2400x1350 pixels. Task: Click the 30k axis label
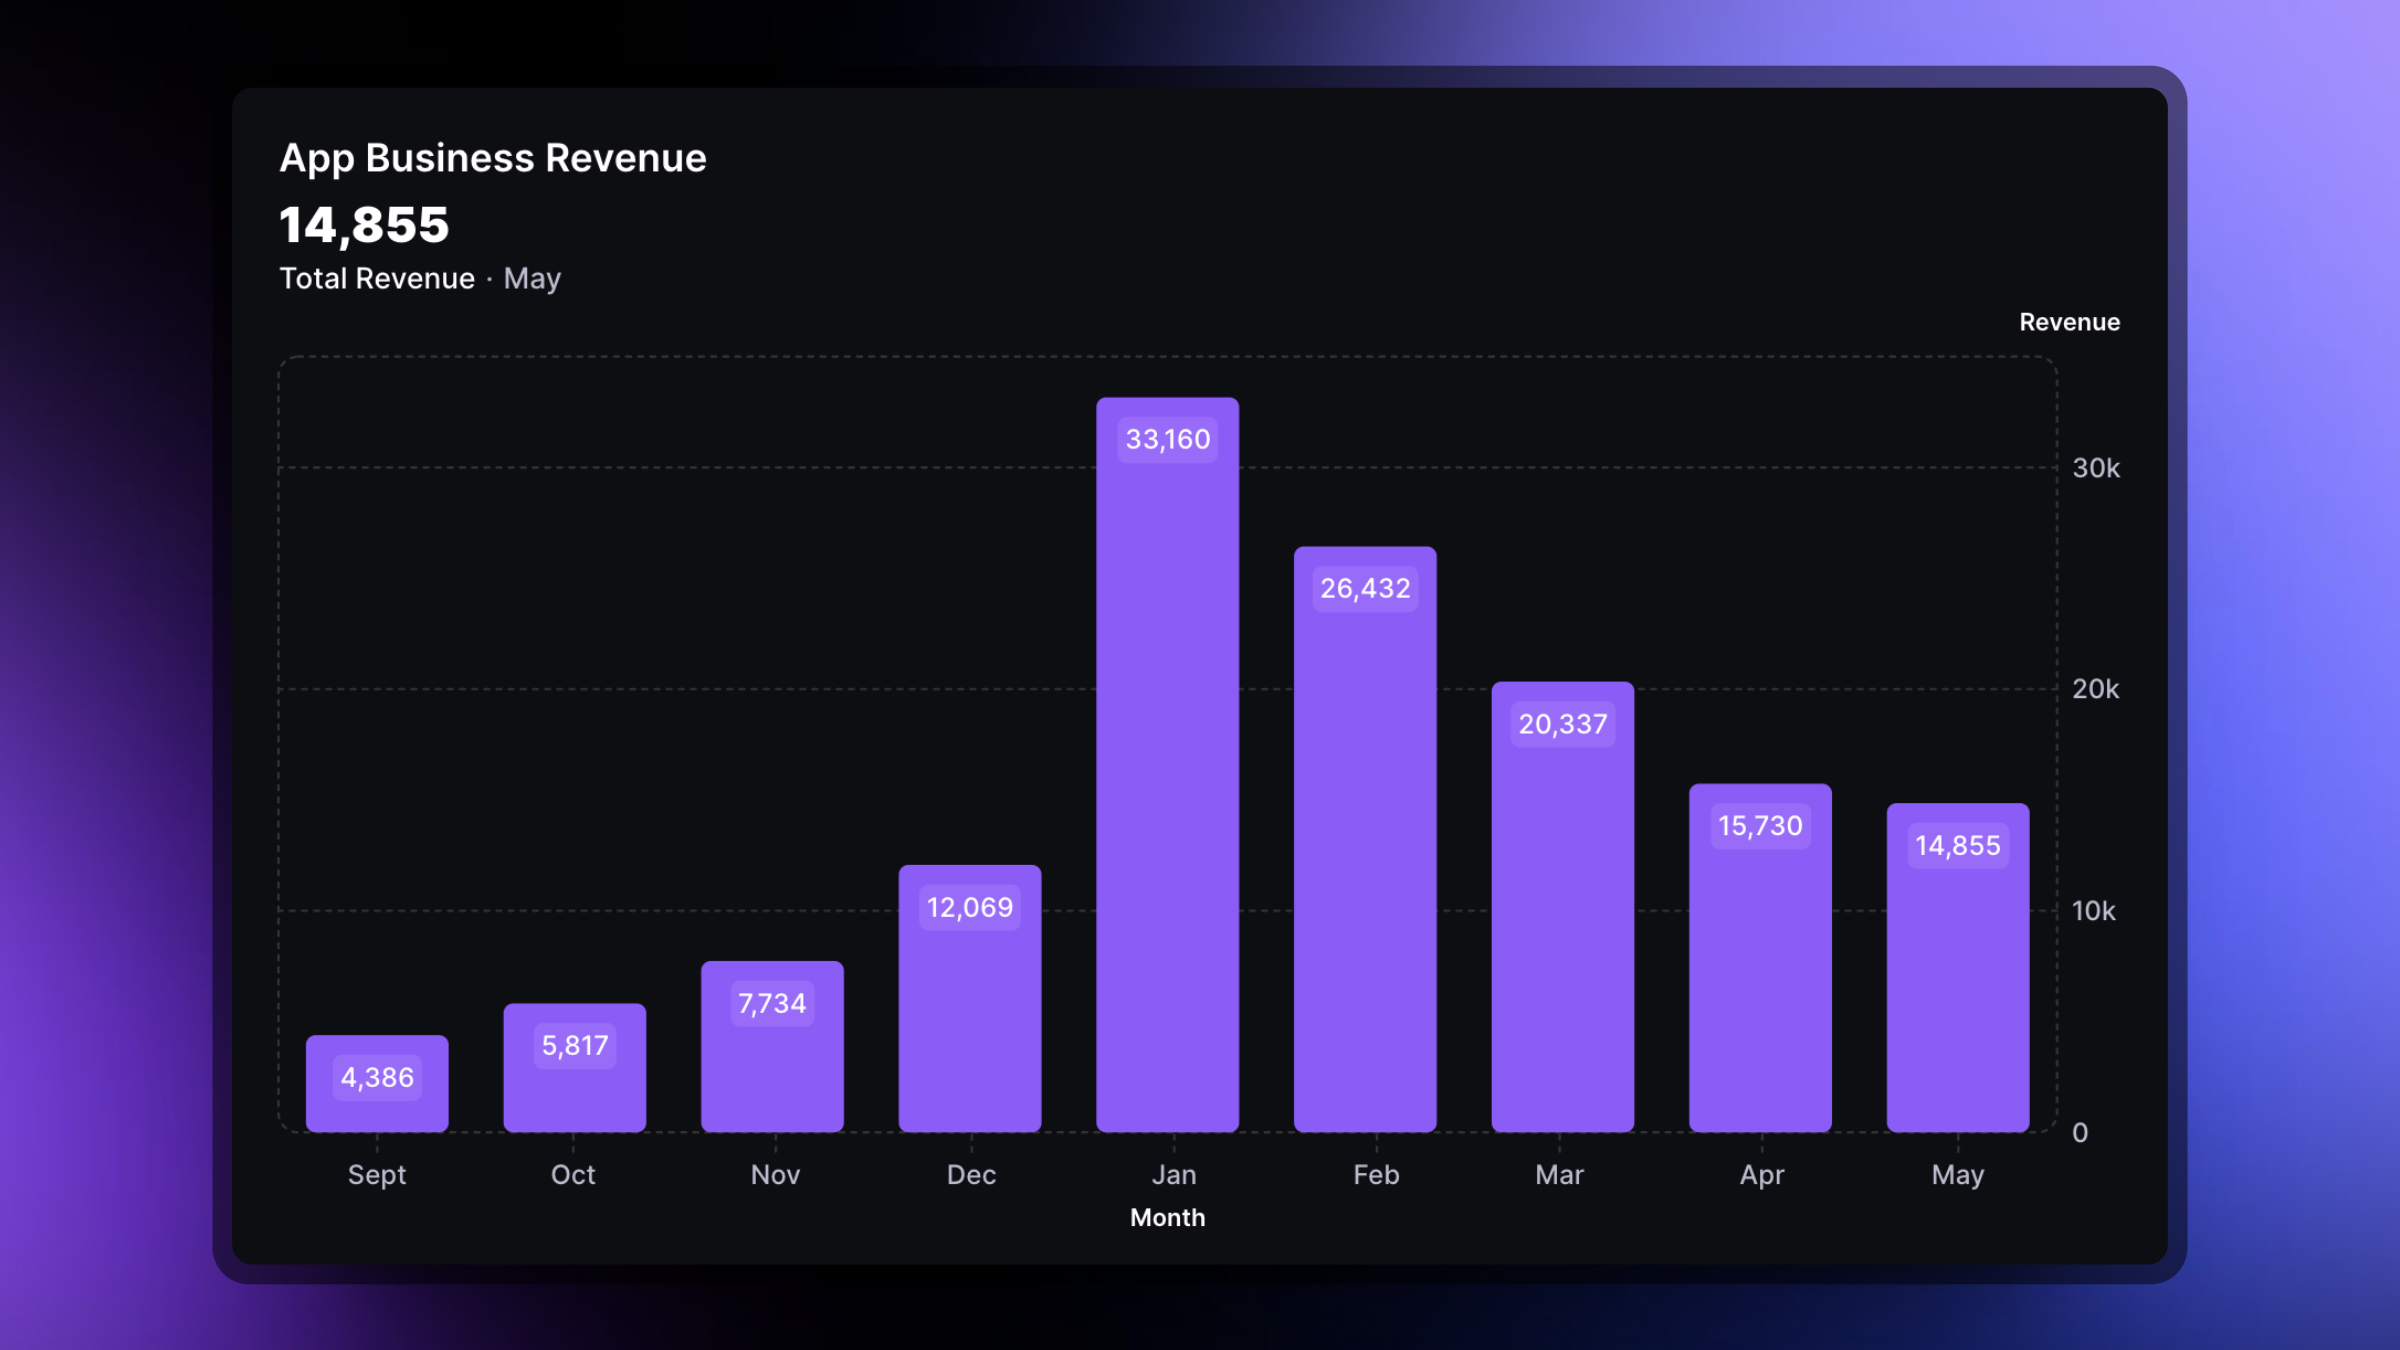click(2096, 468)
